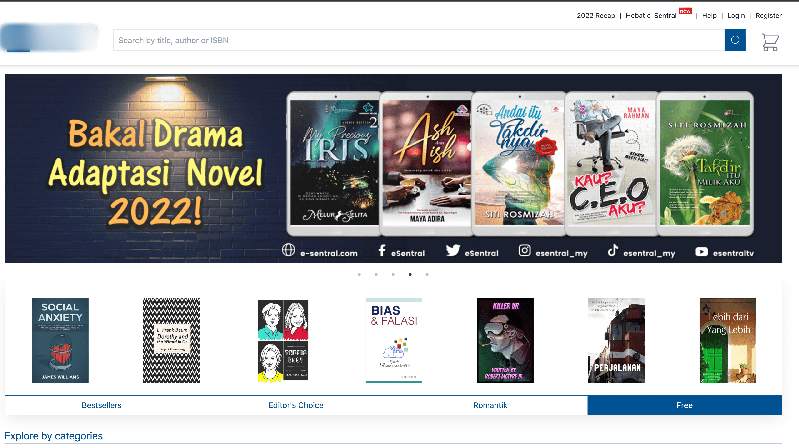Screen dimensions: 799x448
Task: Click the TikTok icon in banner
Action: [612, 250]
